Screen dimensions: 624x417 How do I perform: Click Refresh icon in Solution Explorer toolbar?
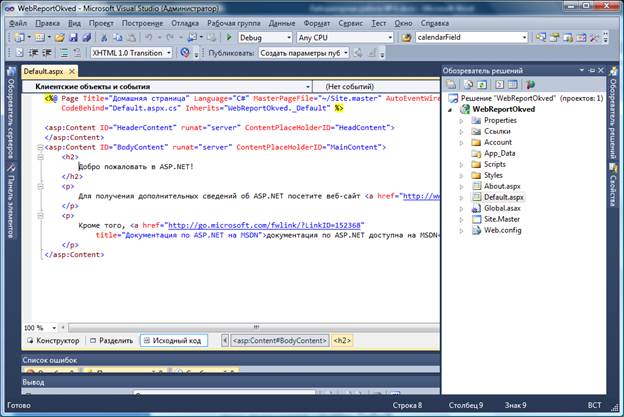(x=482, y=84)
